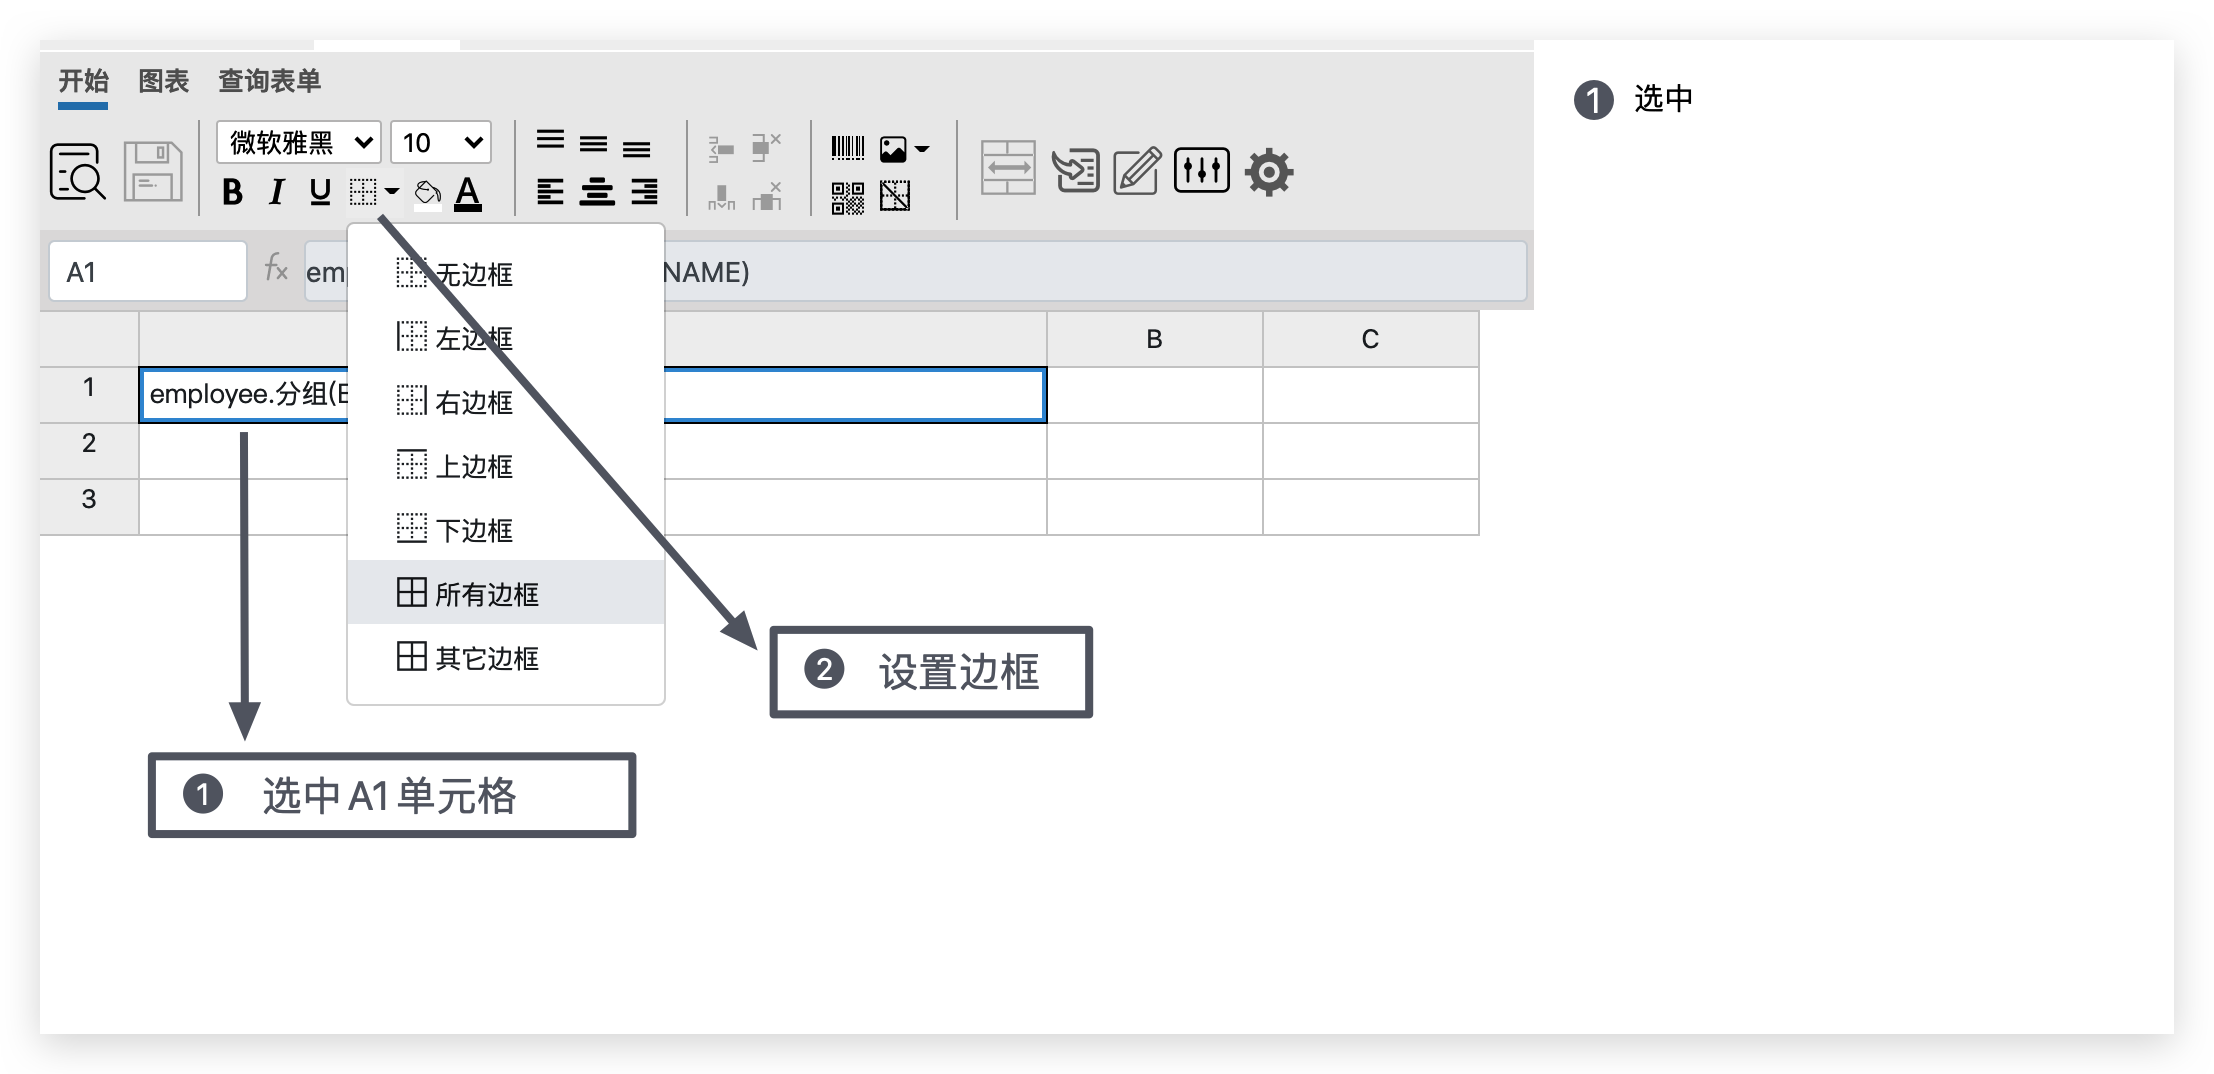Click the save floppy disk icon
Viewport: 2214px width, 1074px height.
(x=152, y=171)
